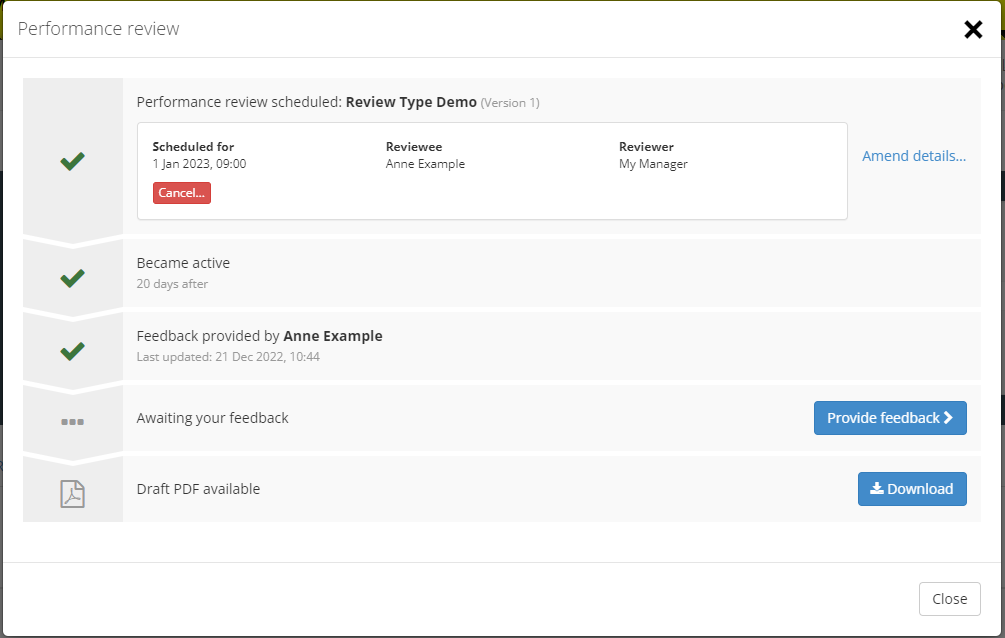Click the Draft PDF available label

[x=198, y=489]
